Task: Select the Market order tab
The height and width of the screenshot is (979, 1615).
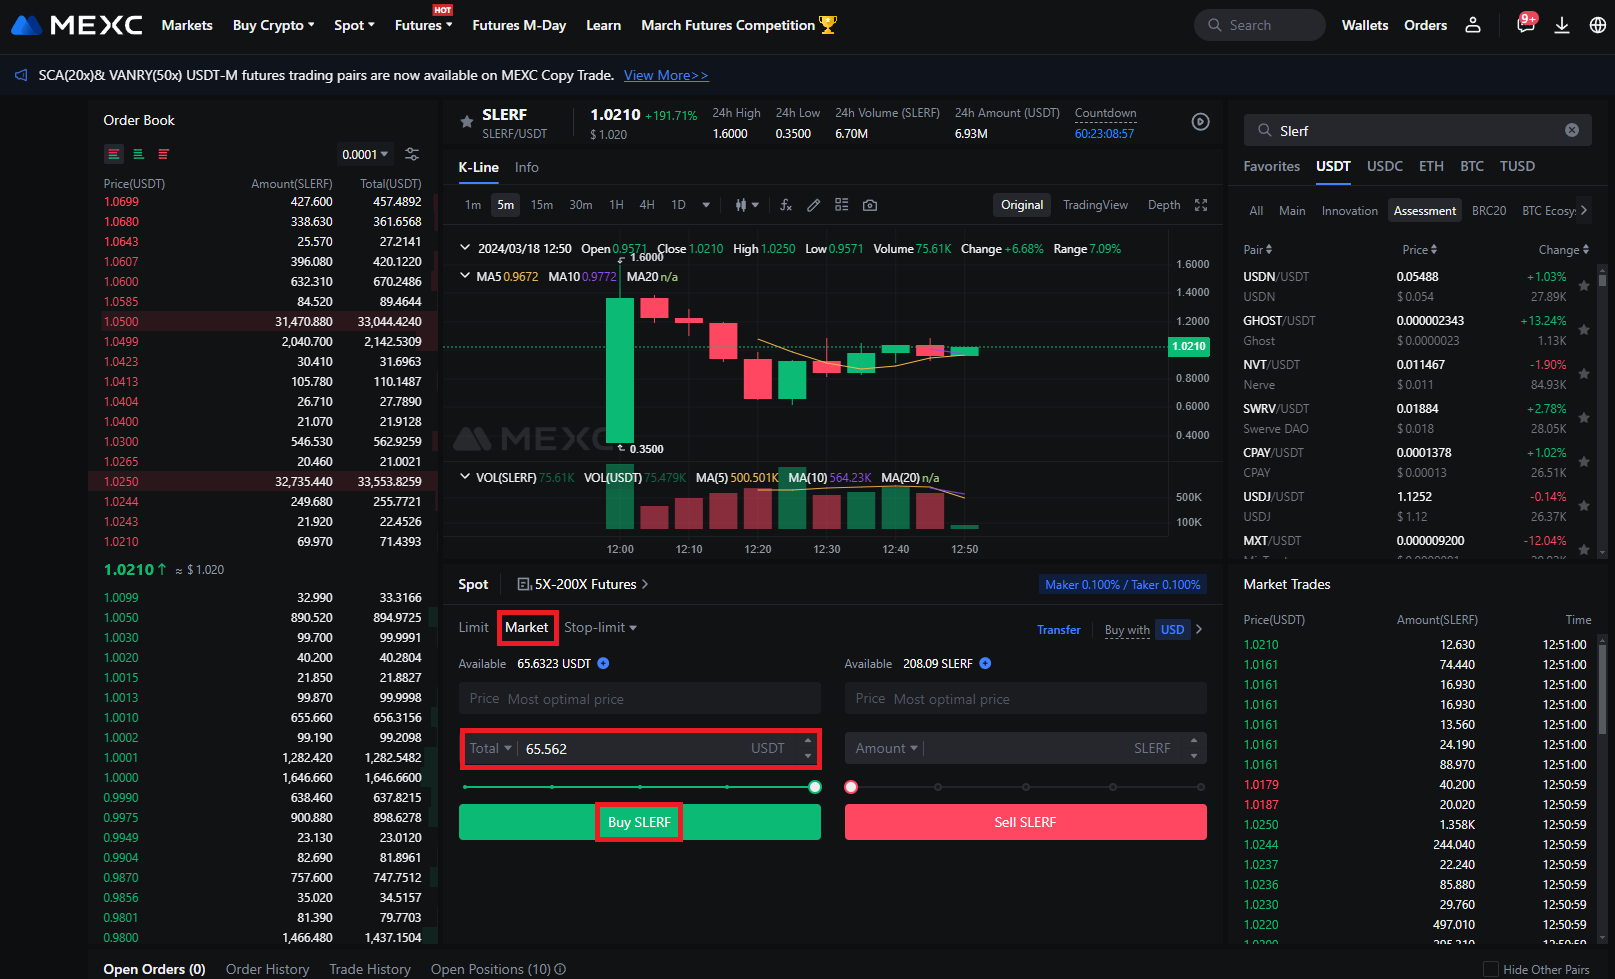Action: tap(527, 627)
